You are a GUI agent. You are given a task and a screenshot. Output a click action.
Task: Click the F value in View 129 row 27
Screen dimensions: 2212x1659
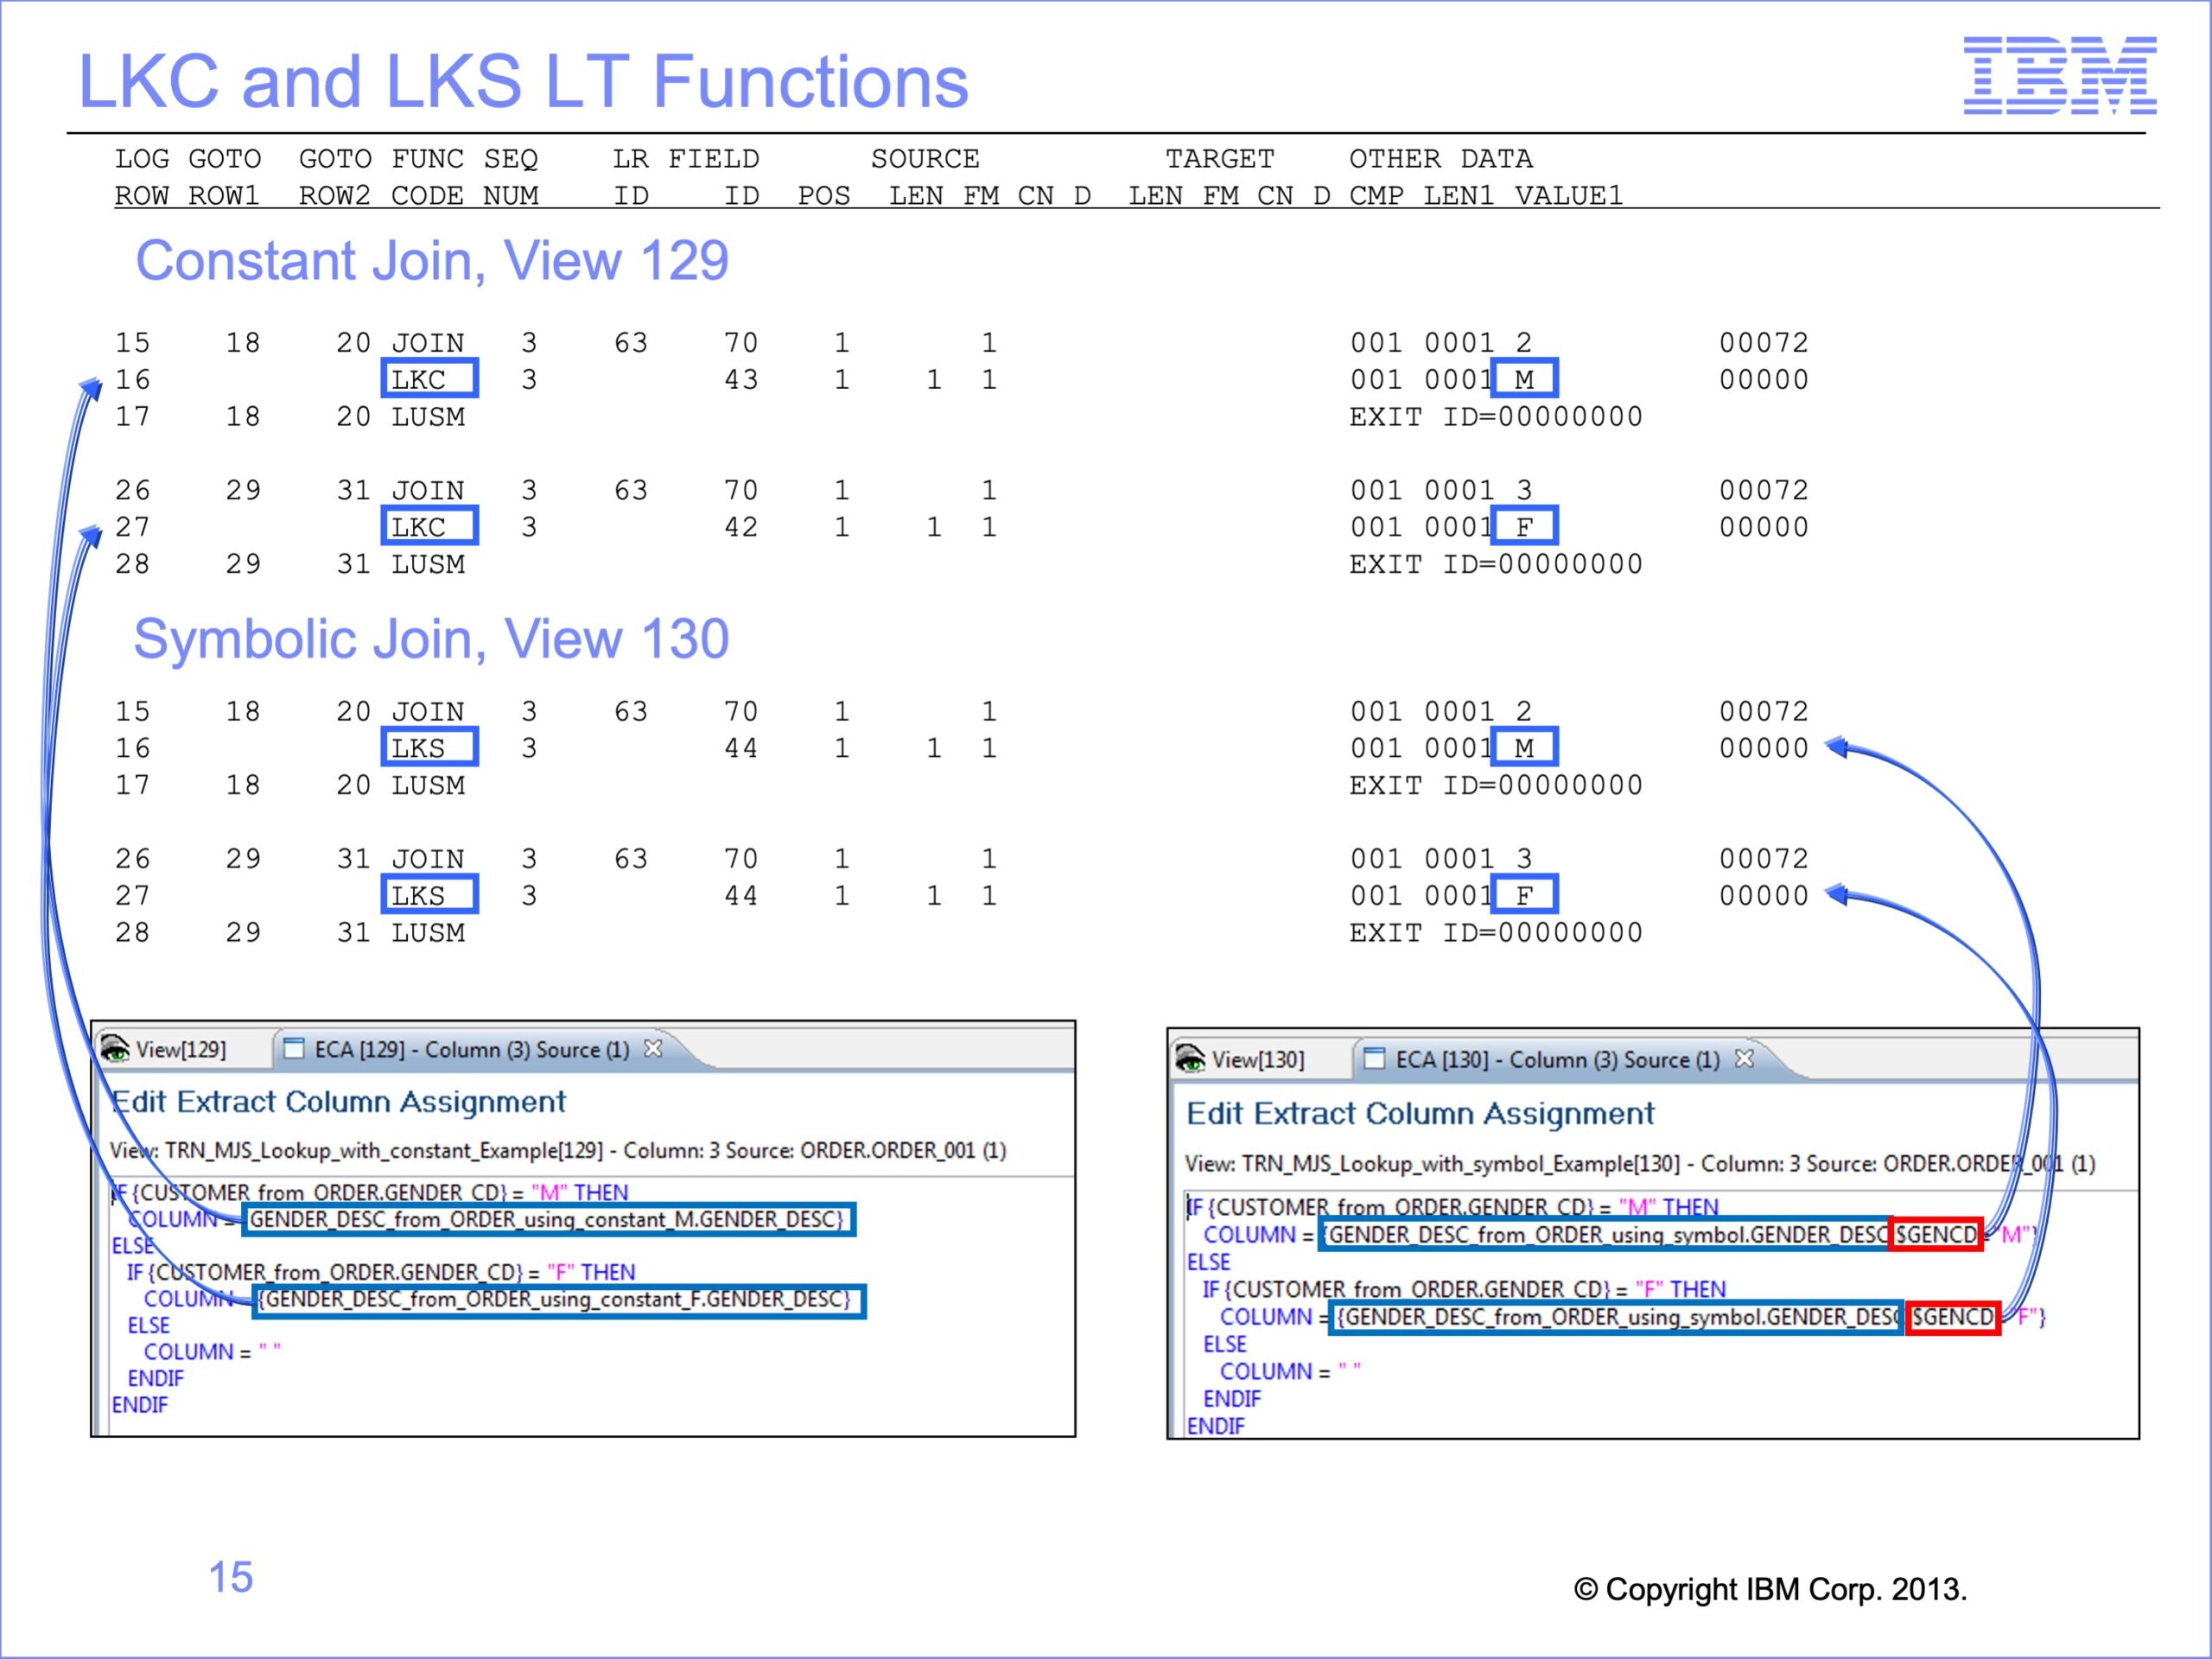1524,526
